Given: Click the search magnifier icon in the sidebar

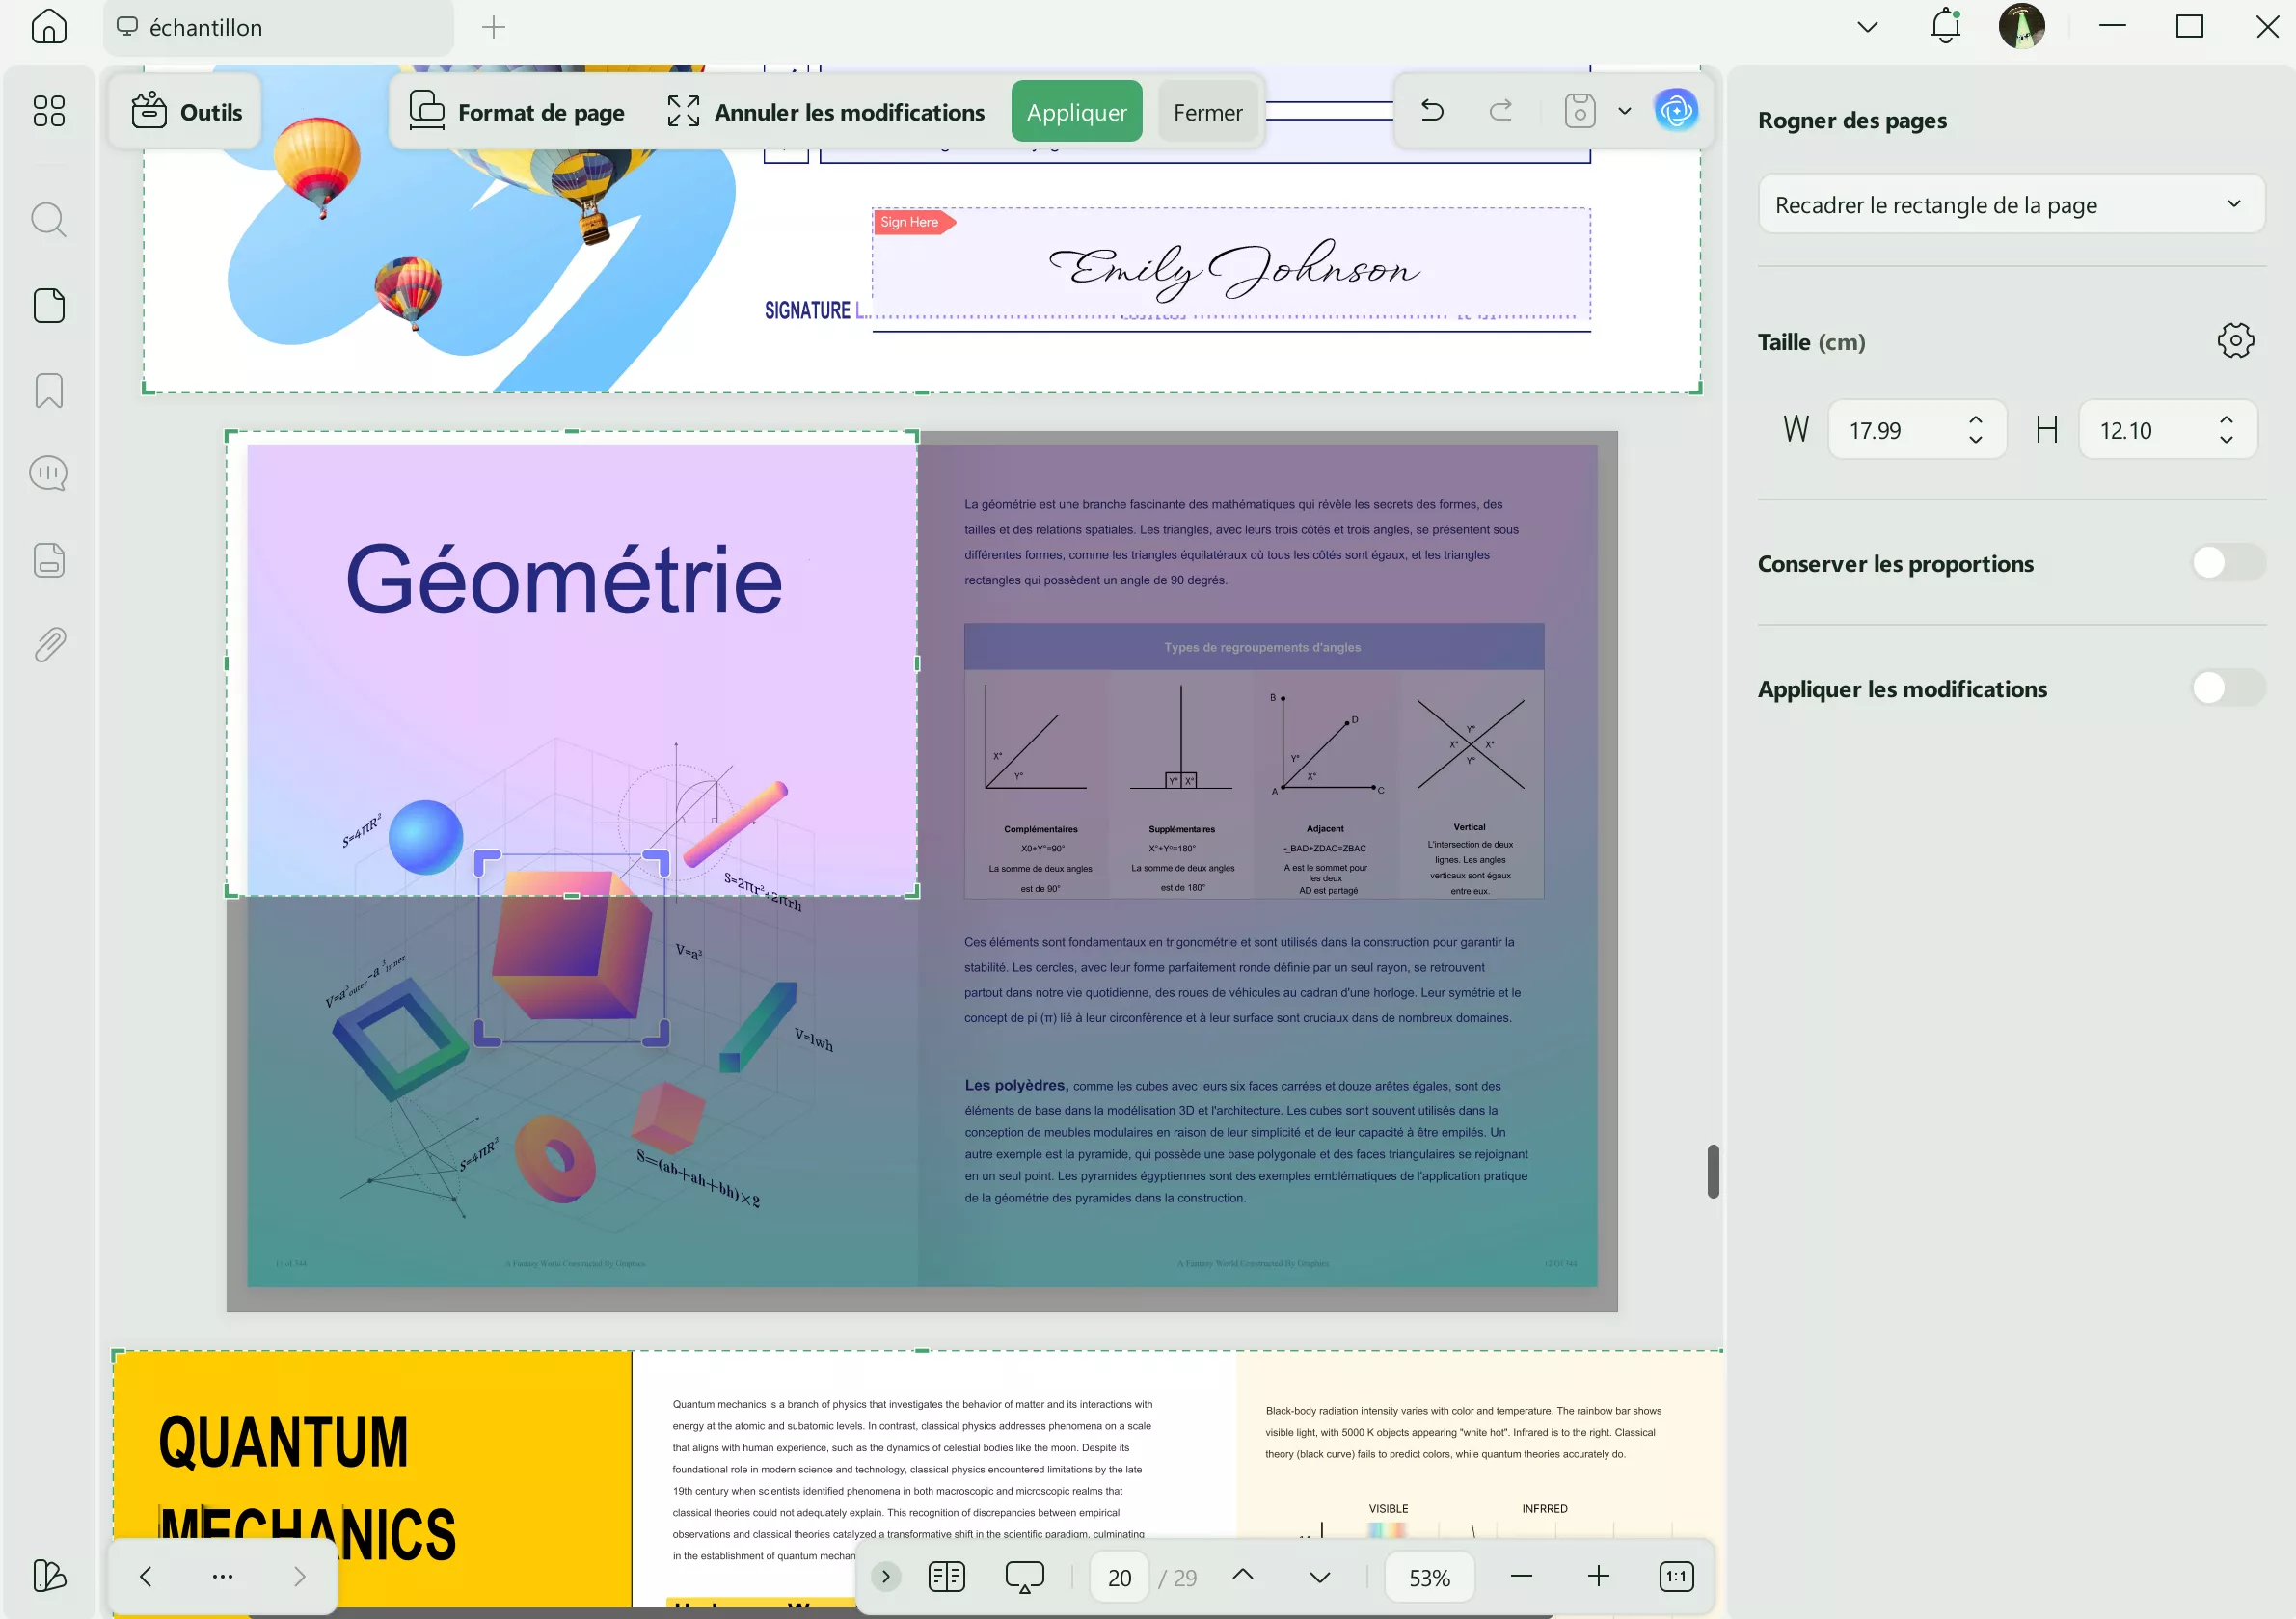Looking at the screenshot, I should (x=49, y=219).
